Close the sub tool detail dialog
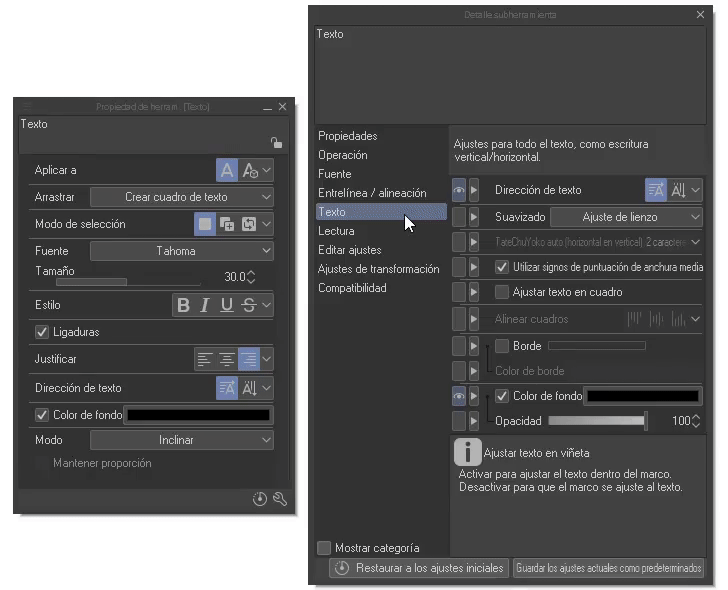 701,15
